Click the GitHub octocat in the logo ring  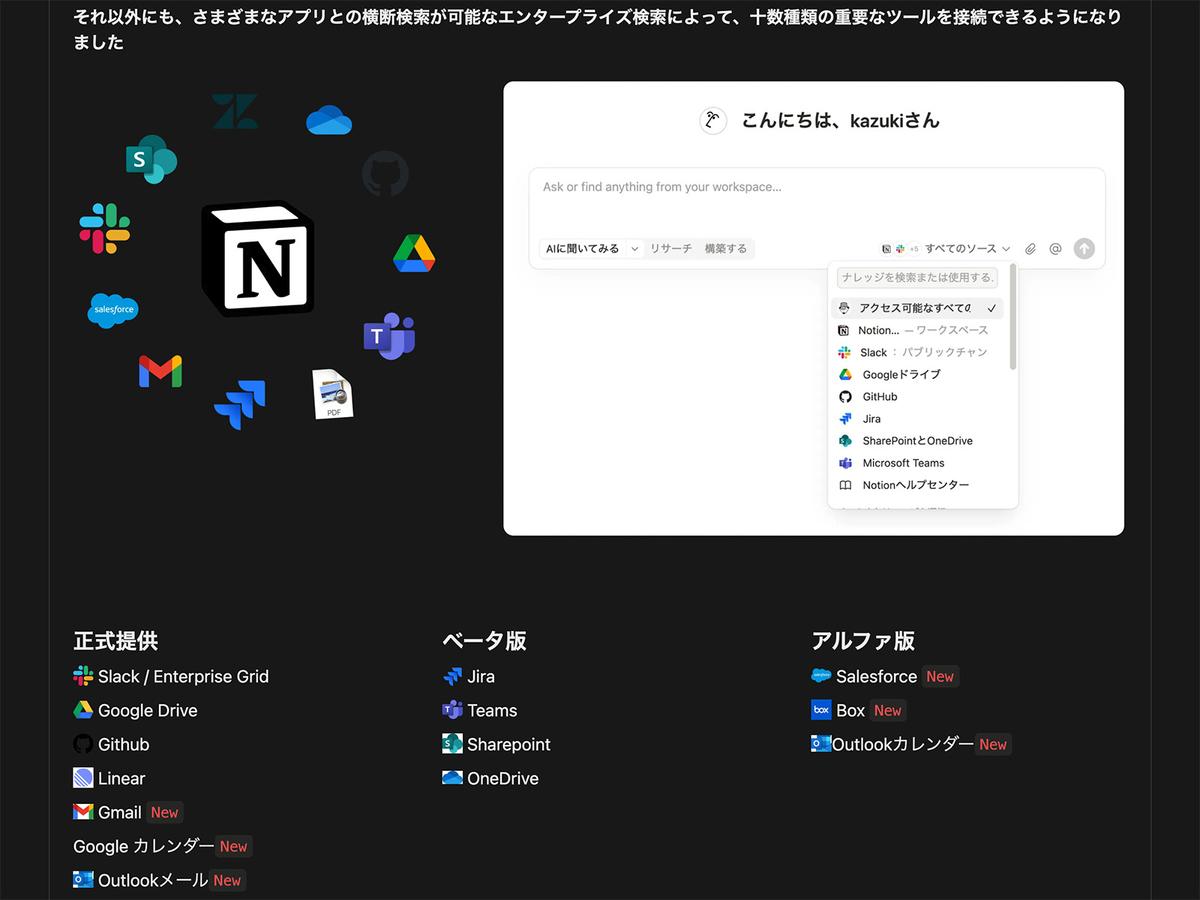[x=385, y=174]
